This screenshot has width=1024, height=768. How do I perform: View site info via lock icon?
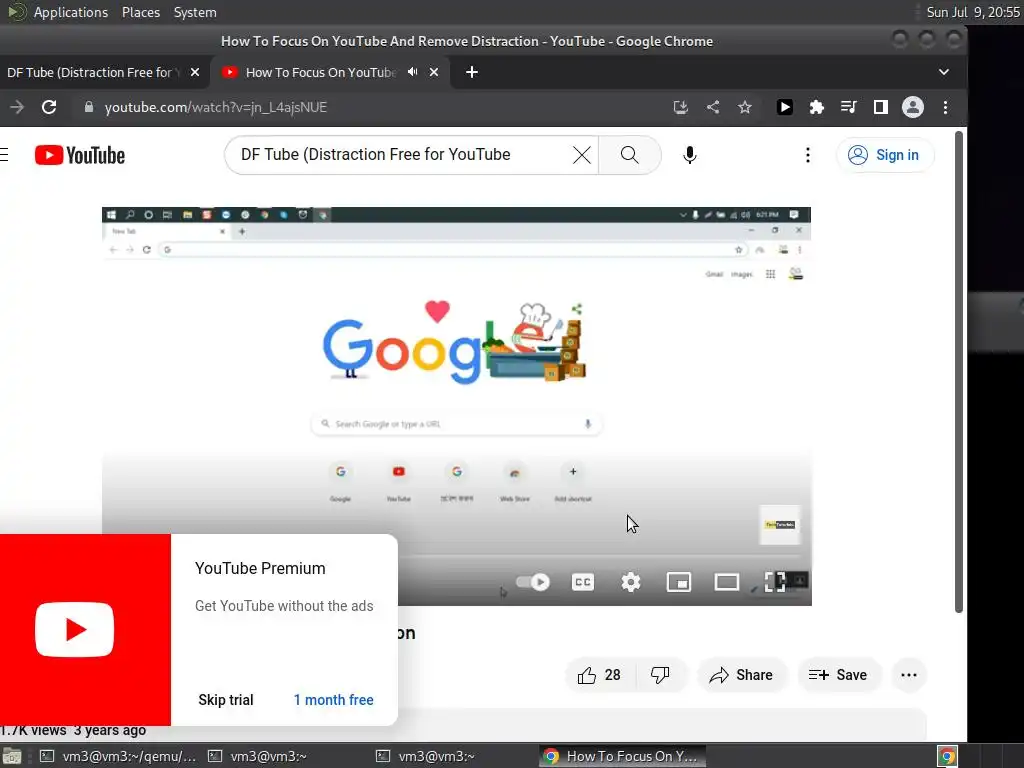coord(89,107)
